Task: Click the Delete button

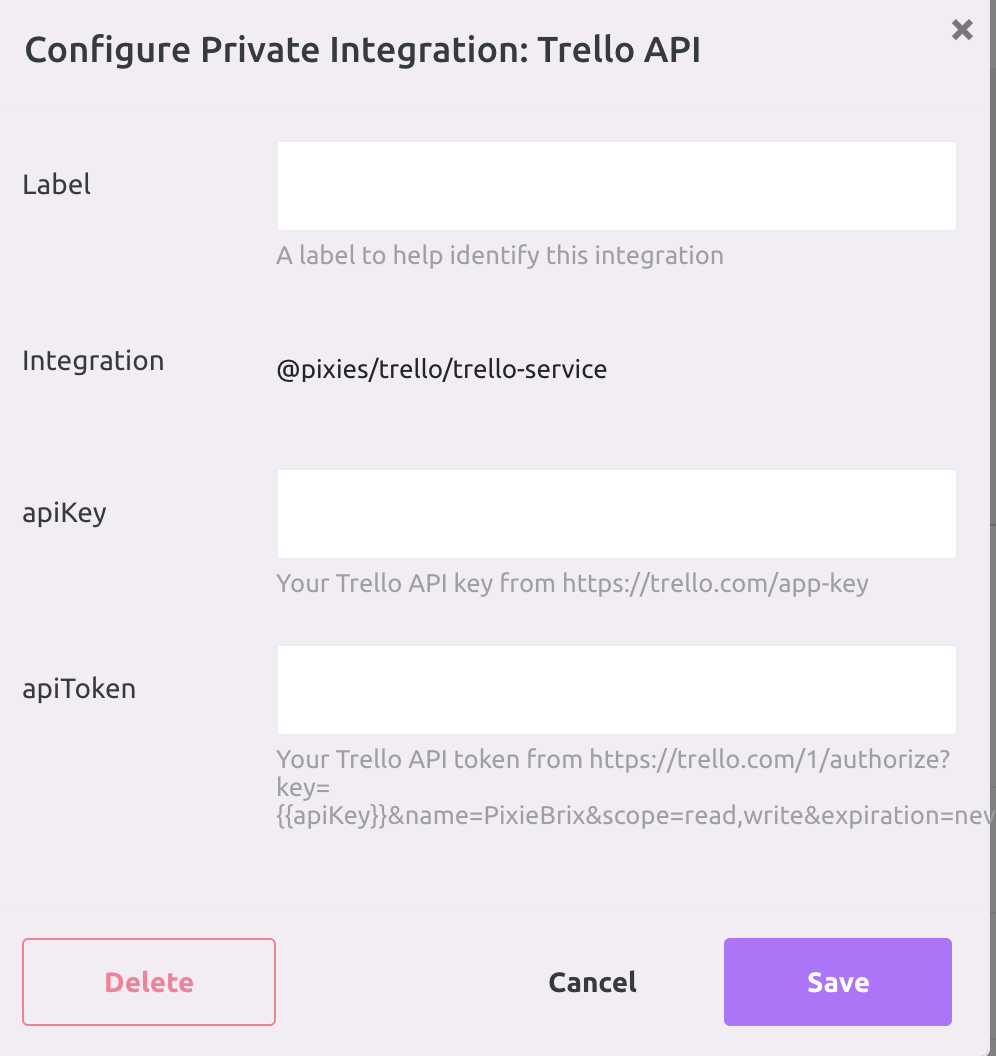Action: coord(148,982)
